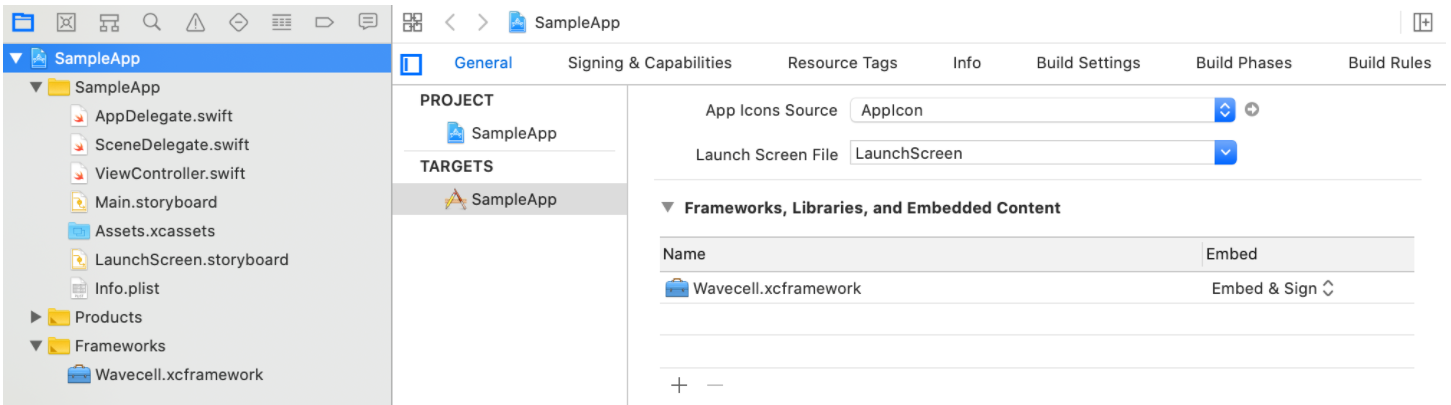Open the Report navigator speech bubble icon
This screenshot has width=1451, height=405.
pos(368,21)
